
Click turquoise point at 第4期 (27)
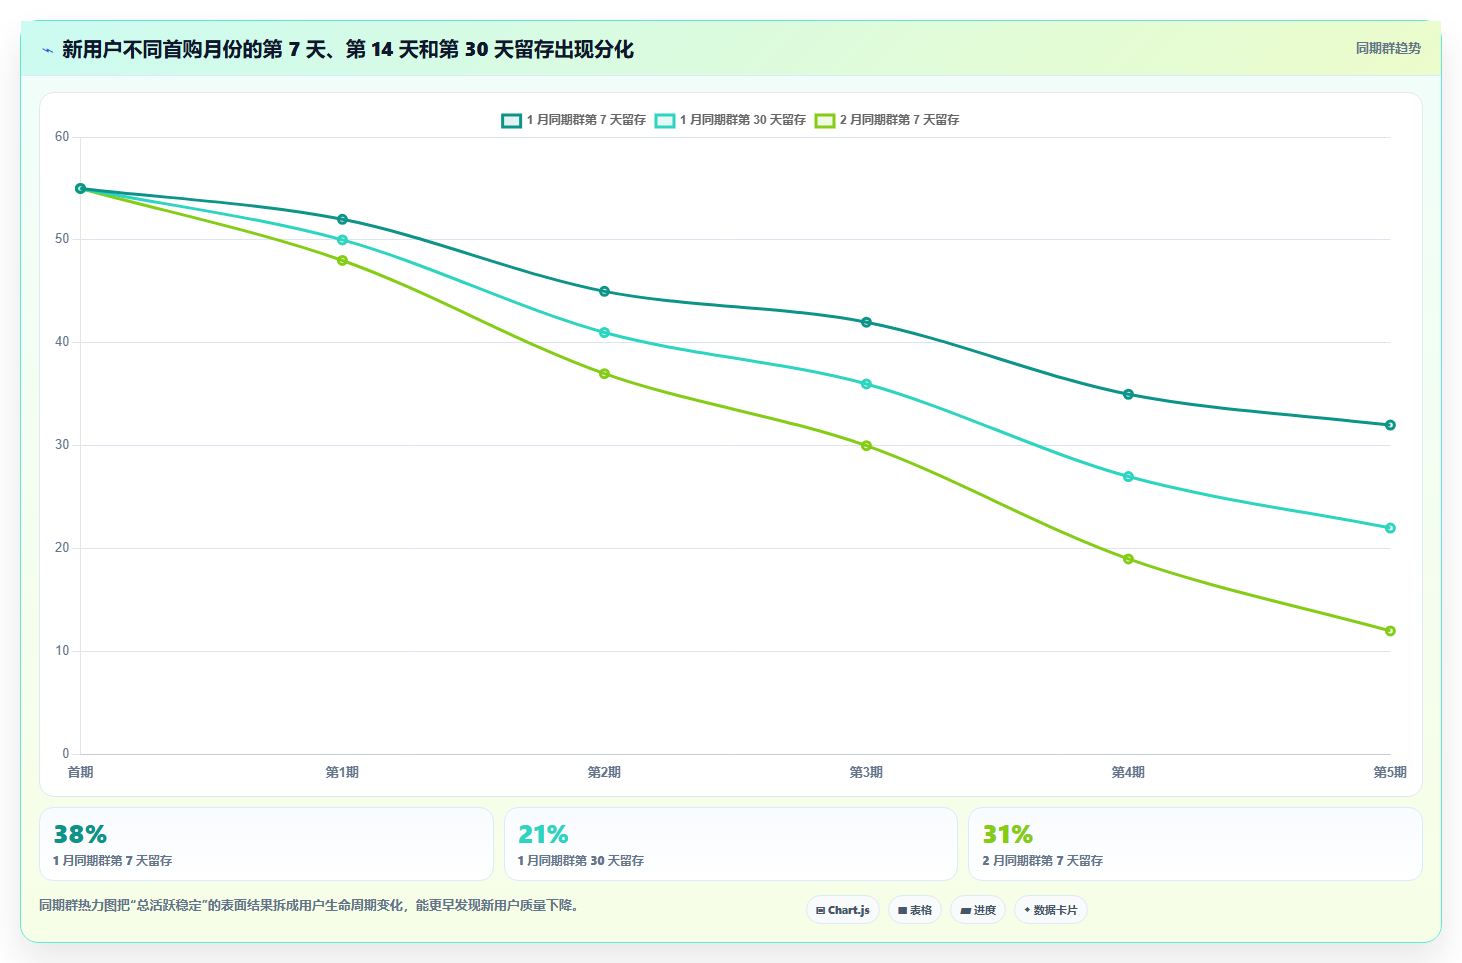tap(1128, 476)
